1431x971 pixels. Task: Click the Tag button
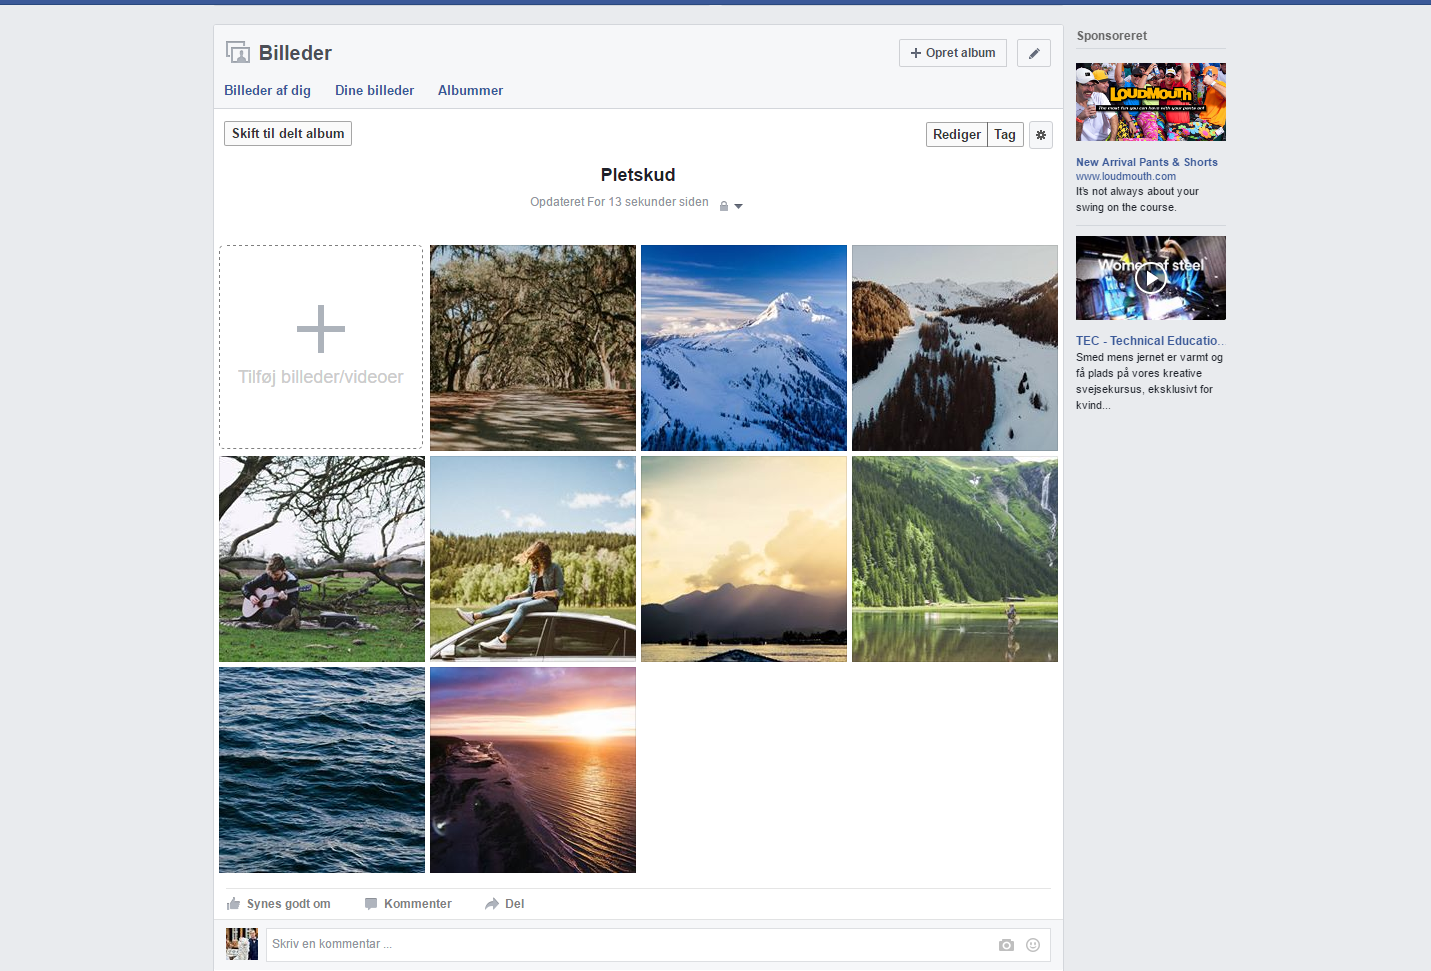pyautogui.click(x=1005, y=135)
